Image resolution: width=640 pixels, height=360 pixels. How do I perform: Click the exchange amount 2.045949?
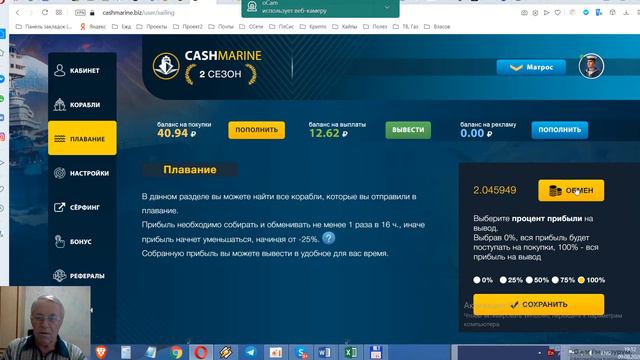pos(495,190)
